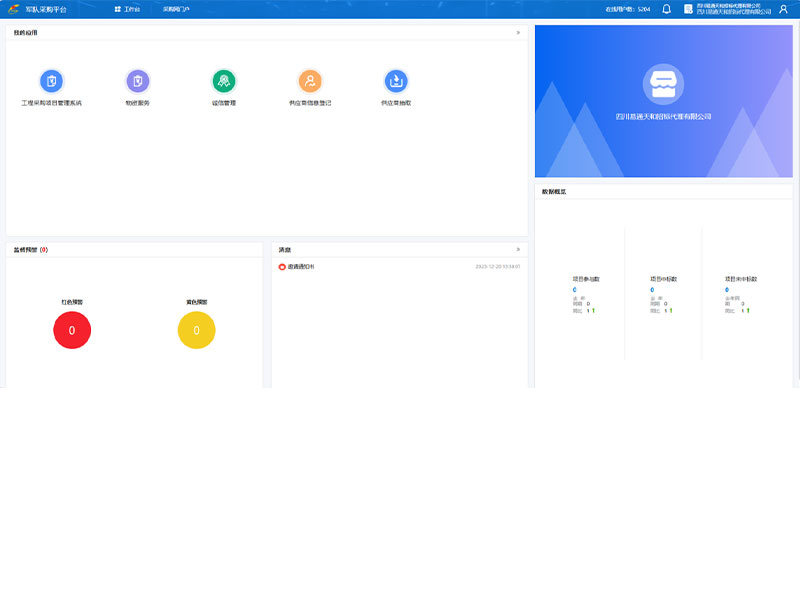The height and width of the screenshot is (600, 800).
Task: Click the 供应商抽取 app icon
Action: coord(396,81)
